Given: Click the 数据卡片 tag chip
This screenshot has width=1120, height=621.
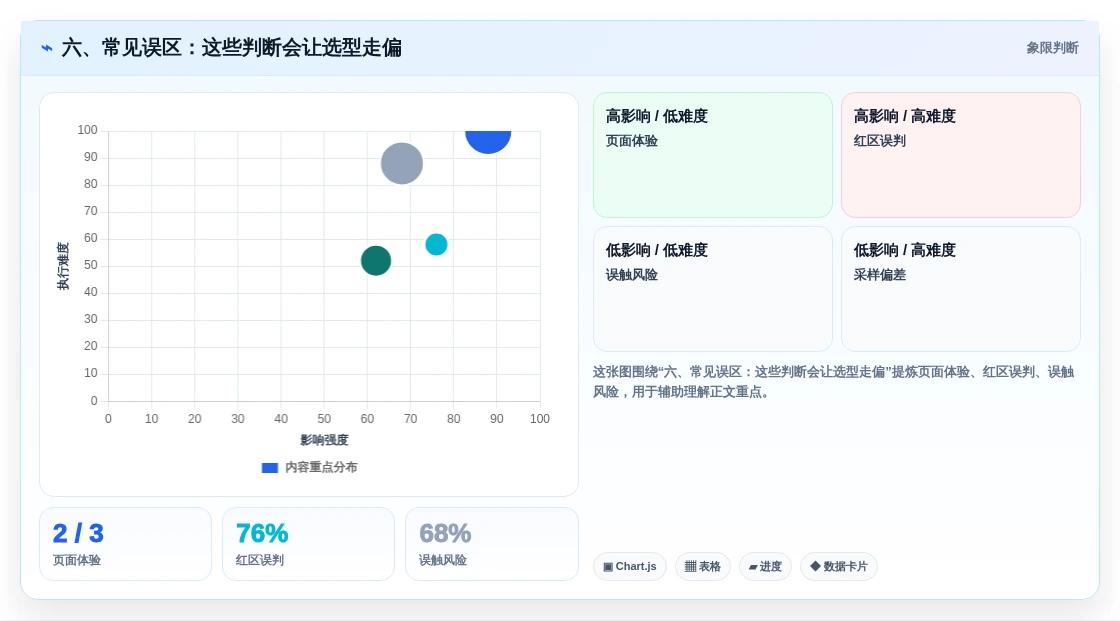Looking at the screenshot, I should point(839,567).
